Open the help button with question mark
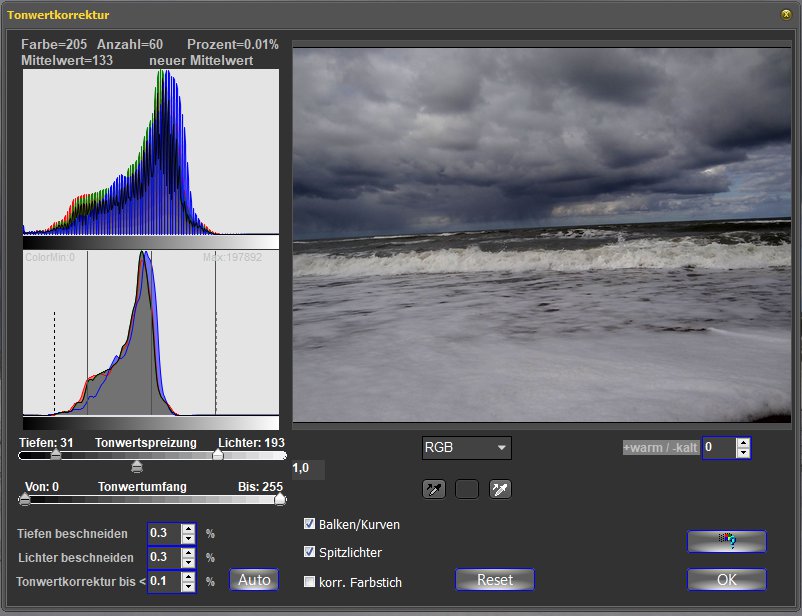This screenshot has width=802, height=616. [x=726, y=541]
